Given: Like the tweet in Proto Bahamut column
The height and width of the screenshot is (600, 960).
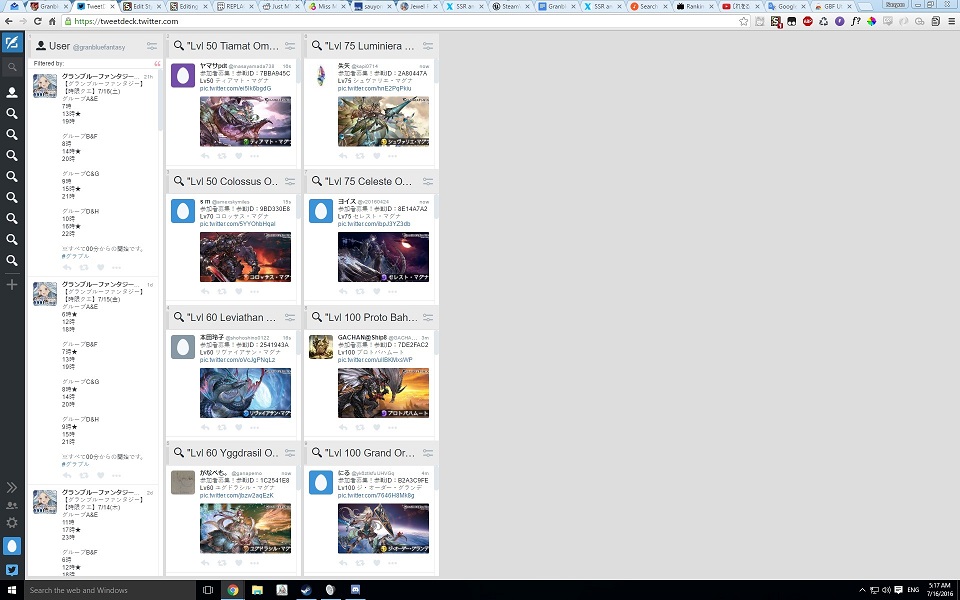Looking at the screenshot, I should coord(377,427).
